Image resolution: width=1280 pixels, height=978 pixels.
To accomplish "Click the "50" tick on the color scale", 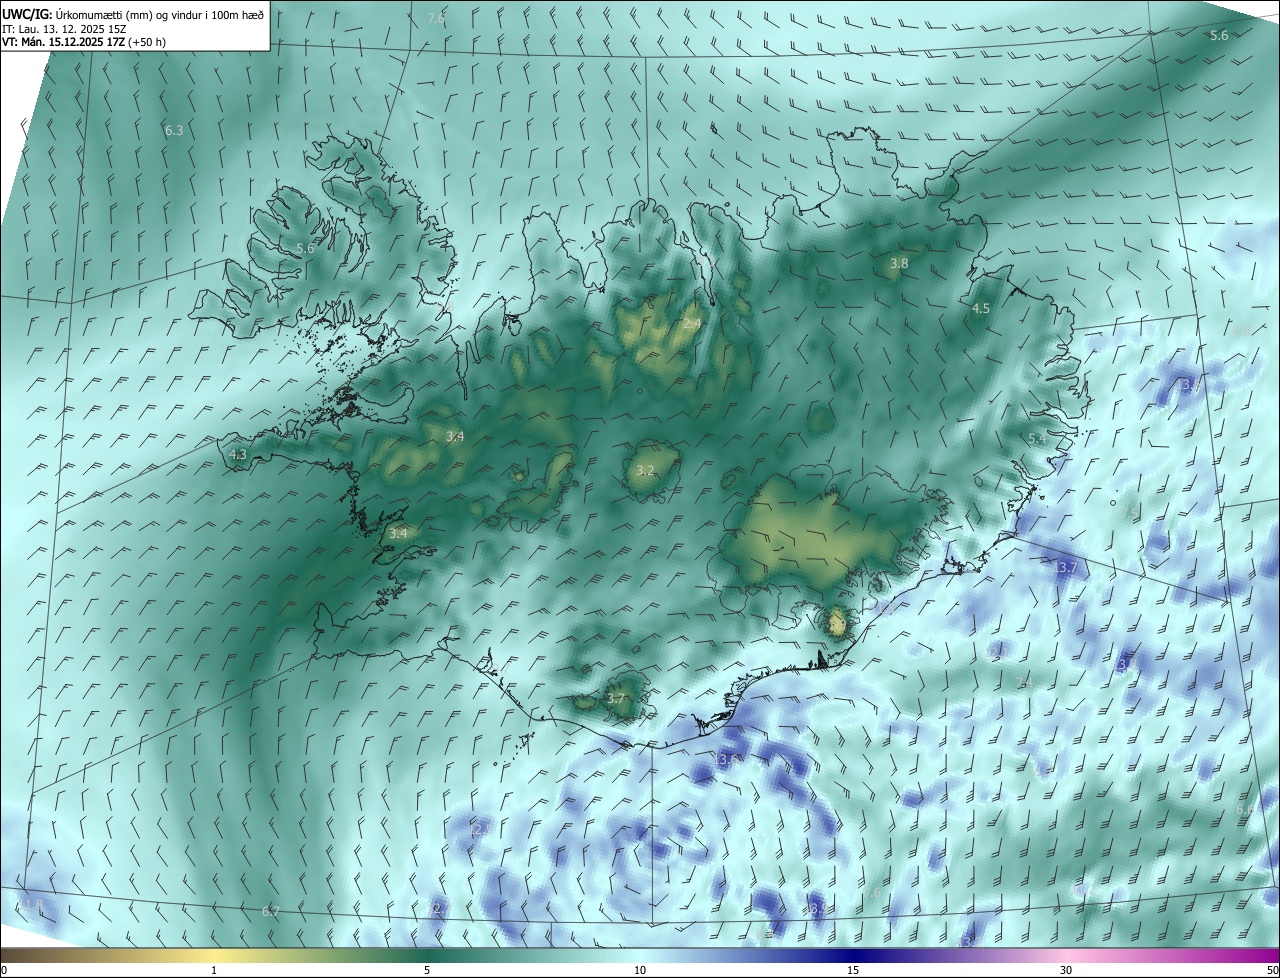I will click(x=1271, y=970).
